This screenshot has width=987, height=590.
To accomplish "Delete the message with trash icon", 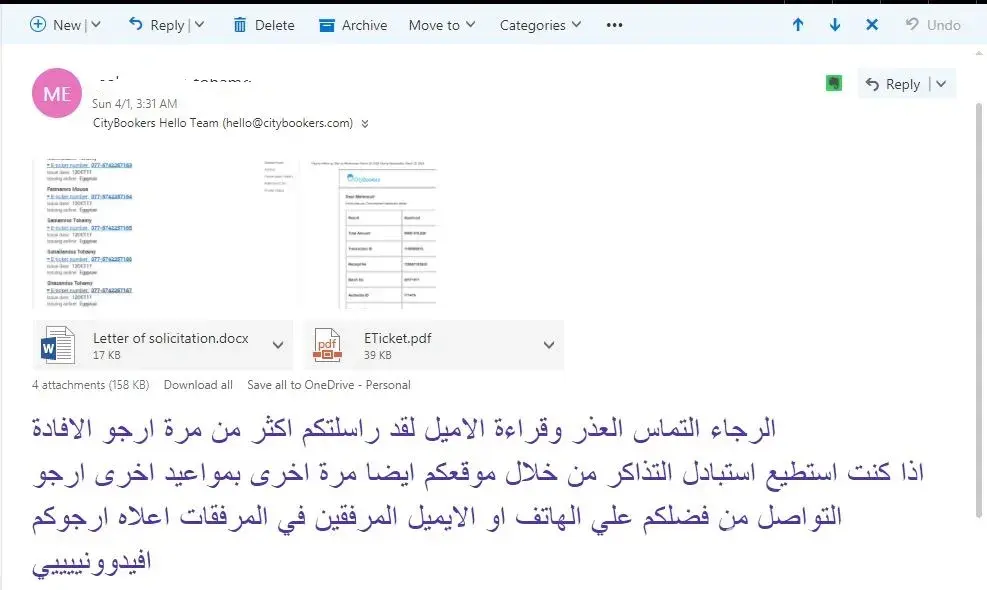I will 264,25.
